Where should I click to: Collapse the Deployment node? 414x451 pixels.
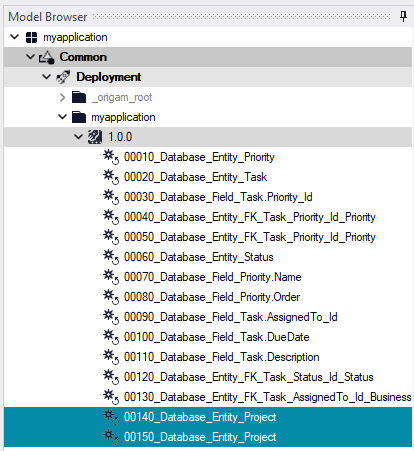(x=46, y=77)
